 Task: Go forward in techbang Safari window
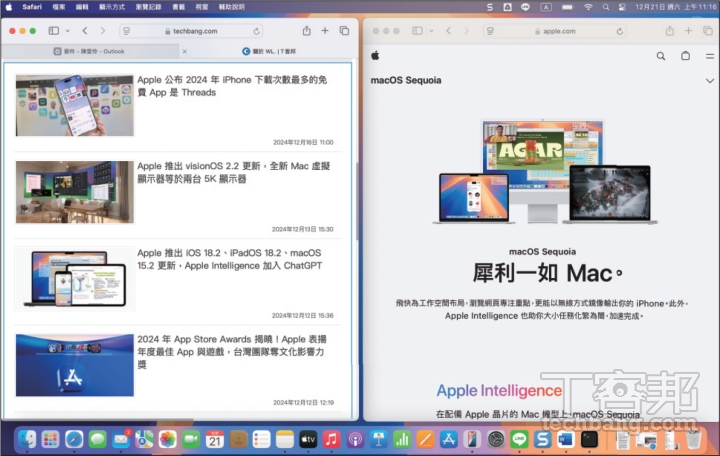[102, 31]
